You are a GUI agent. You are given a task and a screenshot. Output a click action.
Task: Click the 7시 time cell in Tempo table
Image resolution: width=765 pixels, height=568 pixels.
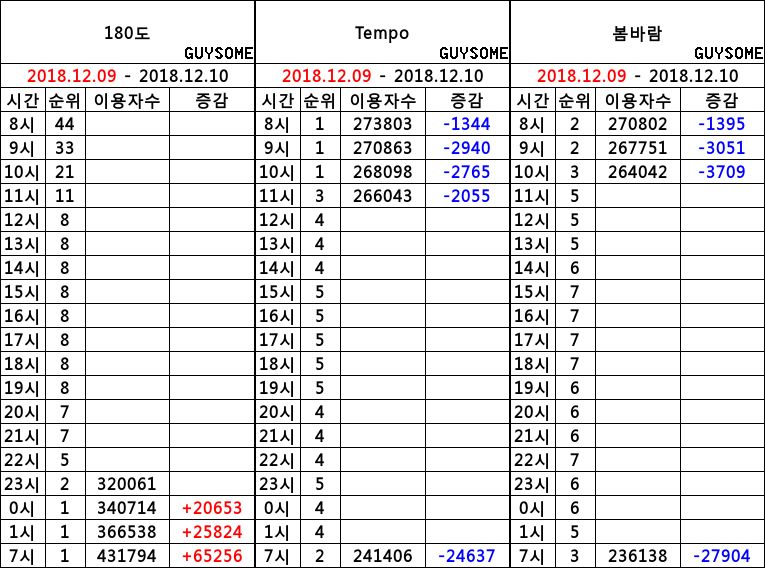[x=277, y=556]
